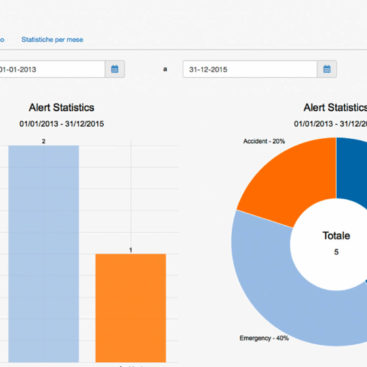Open the end date calendar picker
367x367 pixels.
(x=327, y=69)
